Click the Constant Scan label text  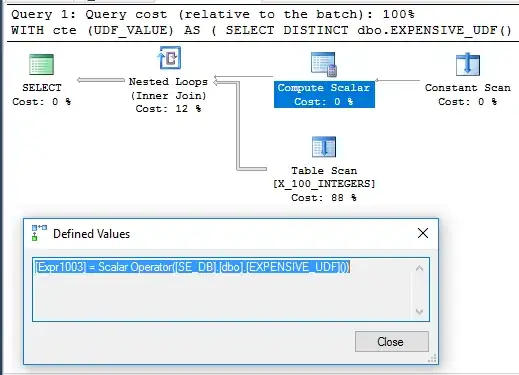pos(468,88)
